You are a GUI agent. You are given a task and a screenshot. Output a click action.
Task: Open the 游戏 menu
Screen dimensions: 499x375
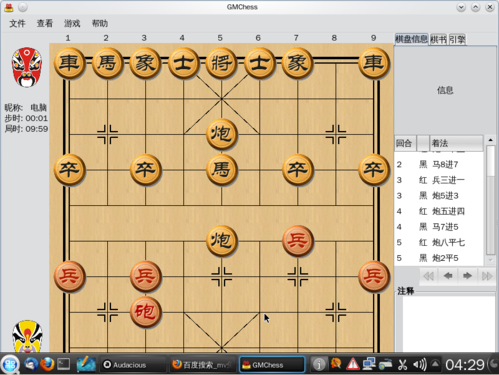point(72,23)
